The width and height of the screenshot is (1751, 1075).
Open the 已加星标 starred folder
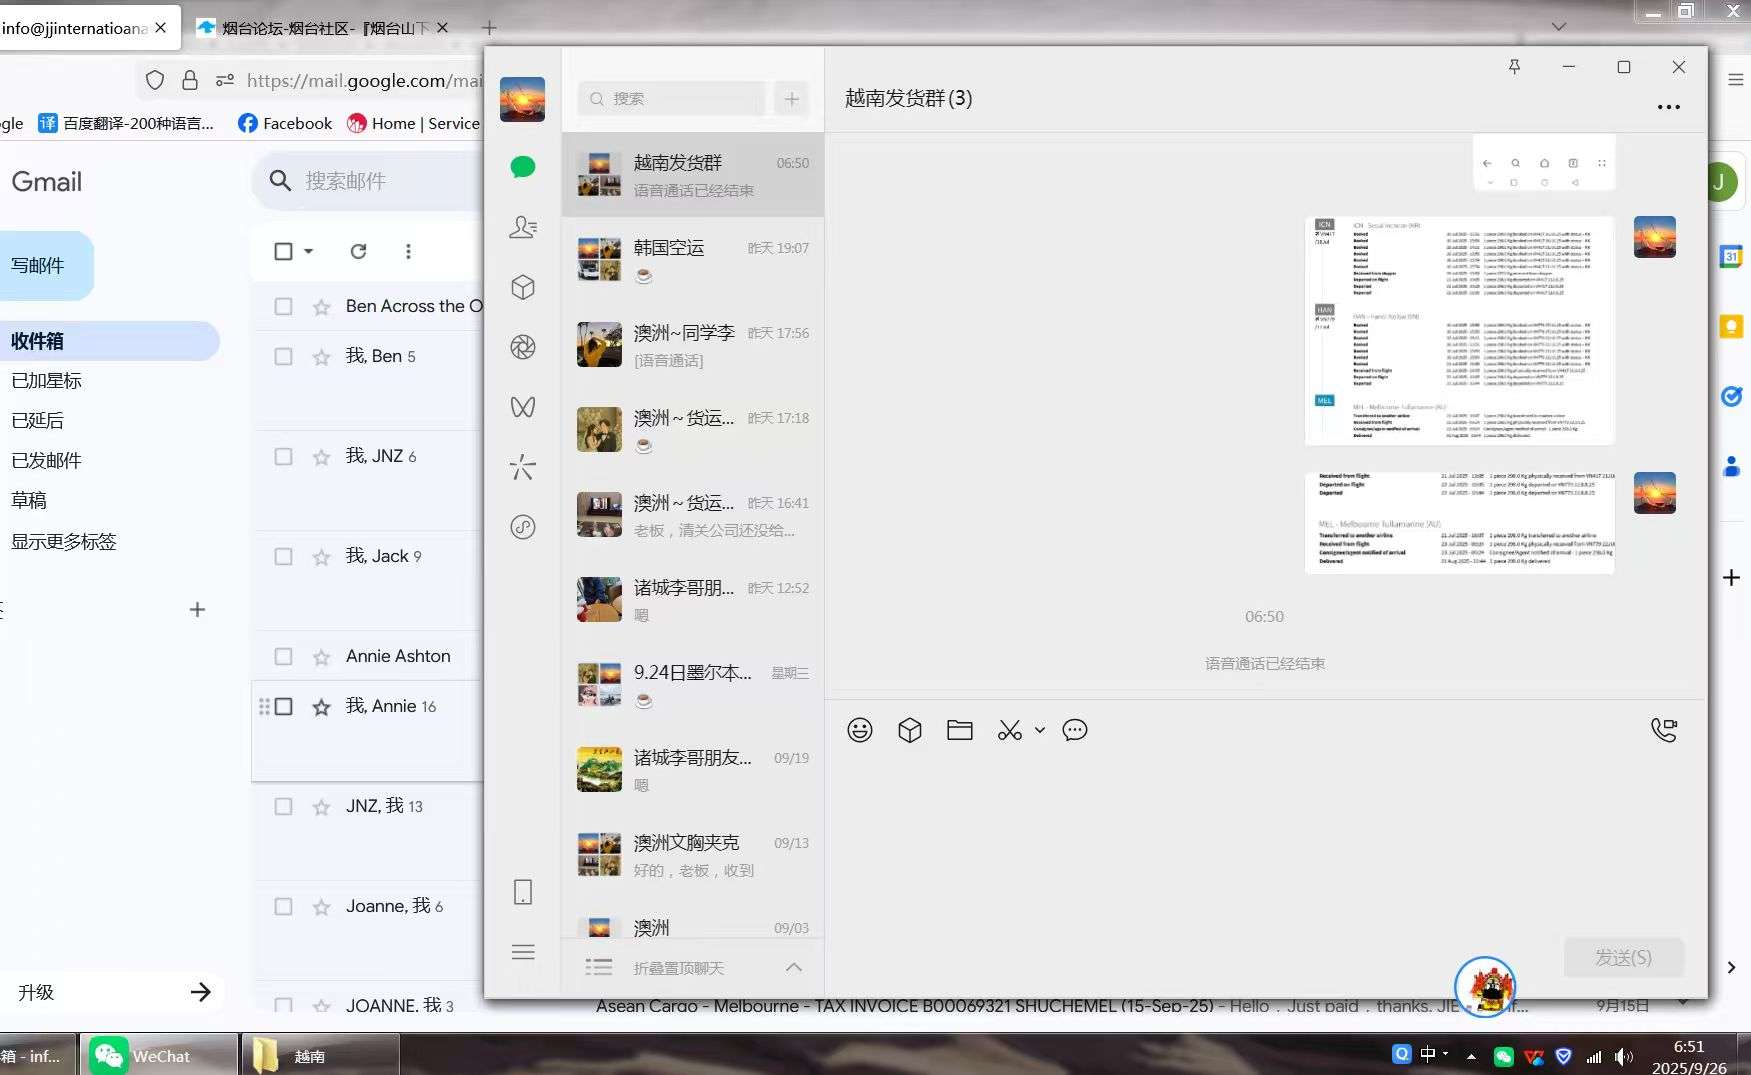[47, 381]
